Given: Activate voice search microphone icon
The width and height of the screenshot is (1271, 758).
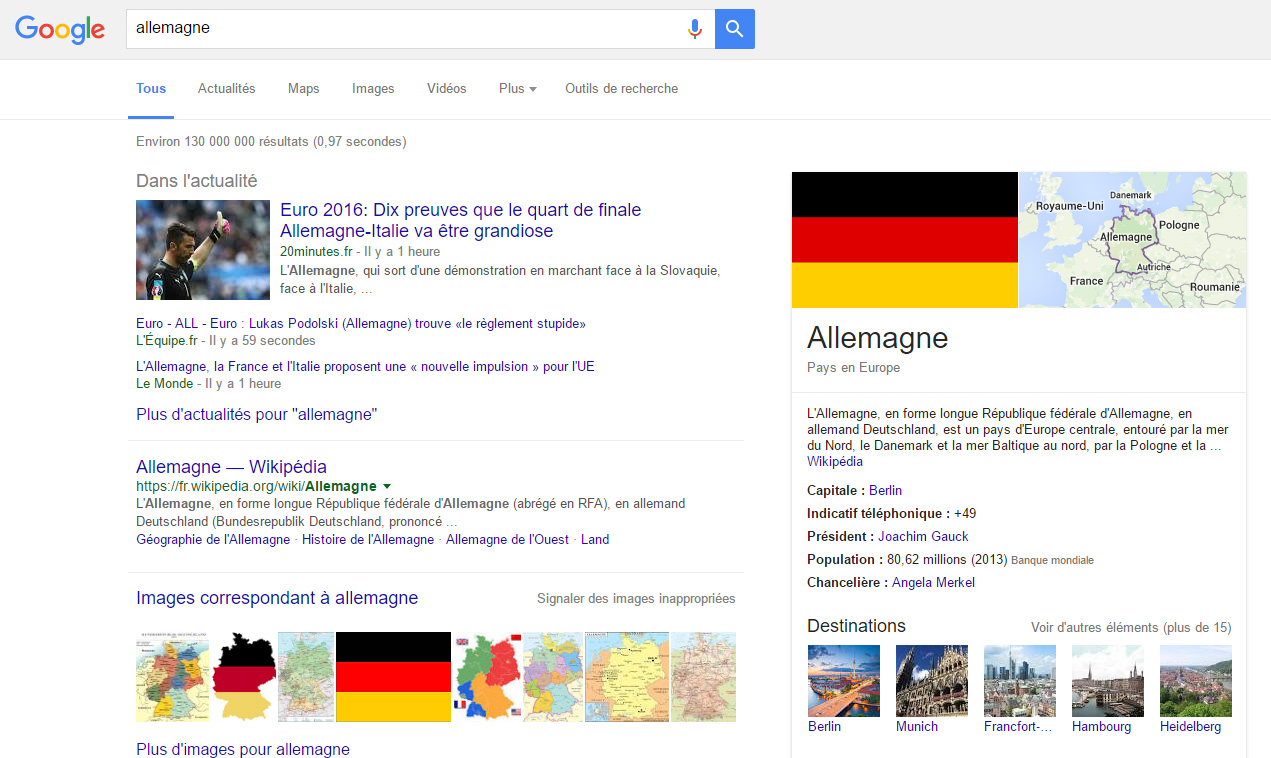Looking at the screenshot, I should (x=694, y=29).
